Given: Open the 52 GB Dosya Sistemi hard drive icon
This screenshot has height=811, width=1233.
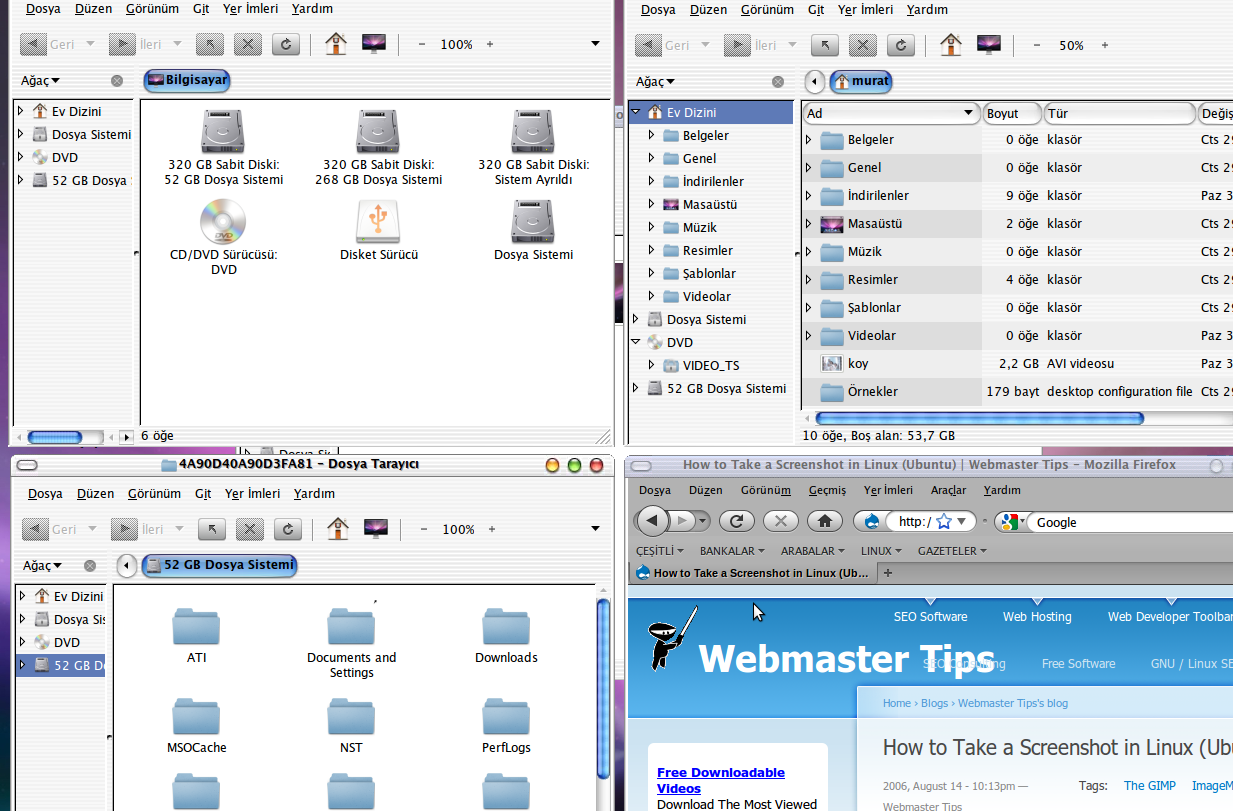Looking at the screenshot, I should [224, 132].
